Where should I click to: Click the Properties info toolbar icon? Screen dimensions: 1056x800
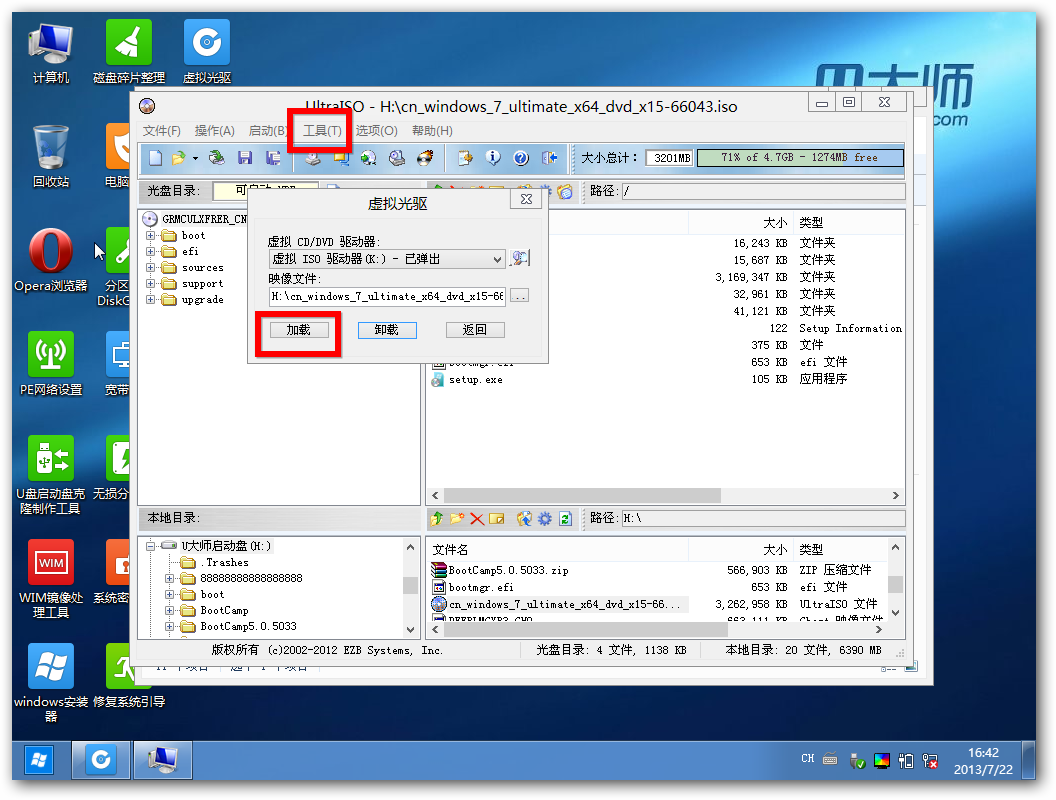pyautogui.click(x=494, y=158)
